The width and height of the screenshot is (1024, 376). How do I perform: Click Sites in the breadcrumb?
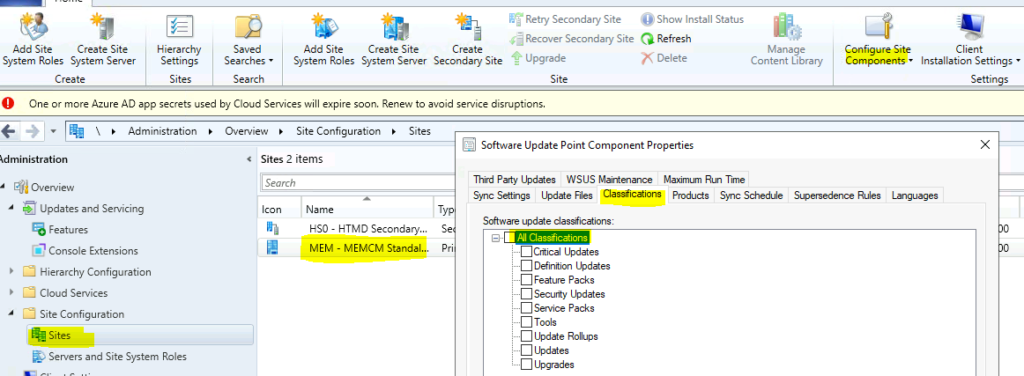[x=419, y=131]
